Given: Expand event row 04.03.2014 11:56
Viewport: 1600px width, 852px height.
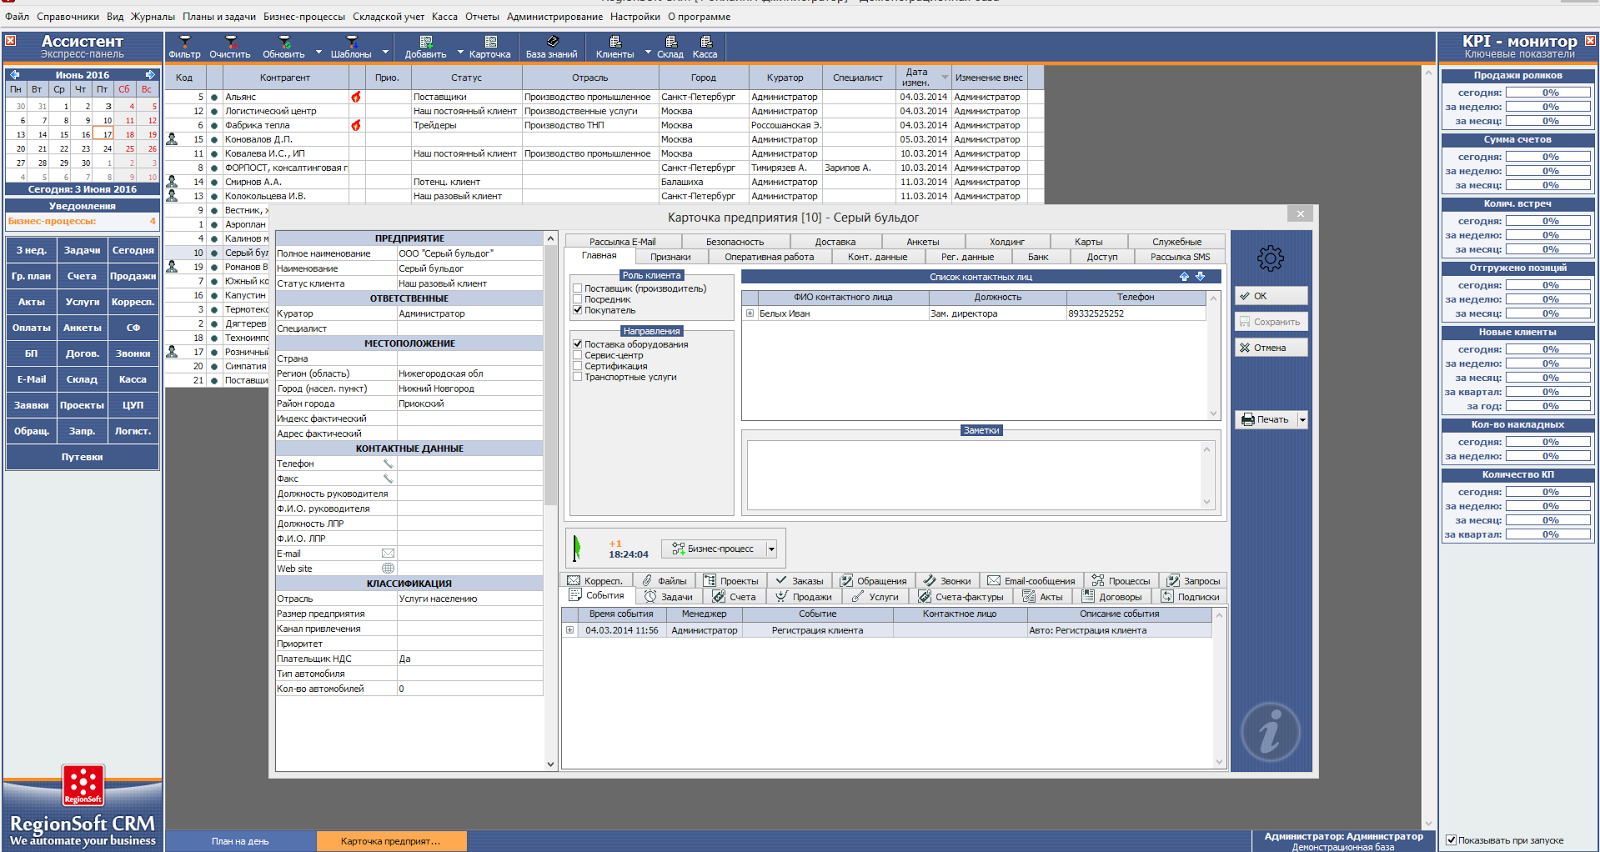Looking at the screenshot, I should pos(570,631).
